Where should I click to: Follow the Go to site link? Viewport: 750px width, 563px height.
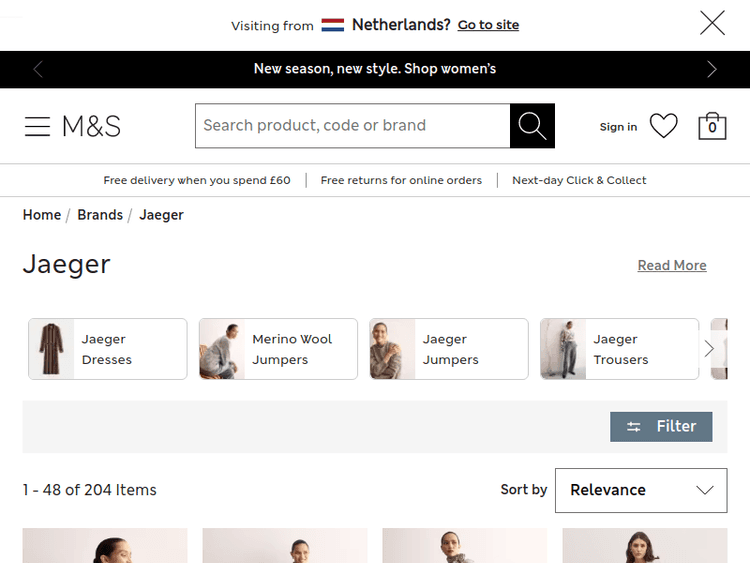(x=488, y=25)
